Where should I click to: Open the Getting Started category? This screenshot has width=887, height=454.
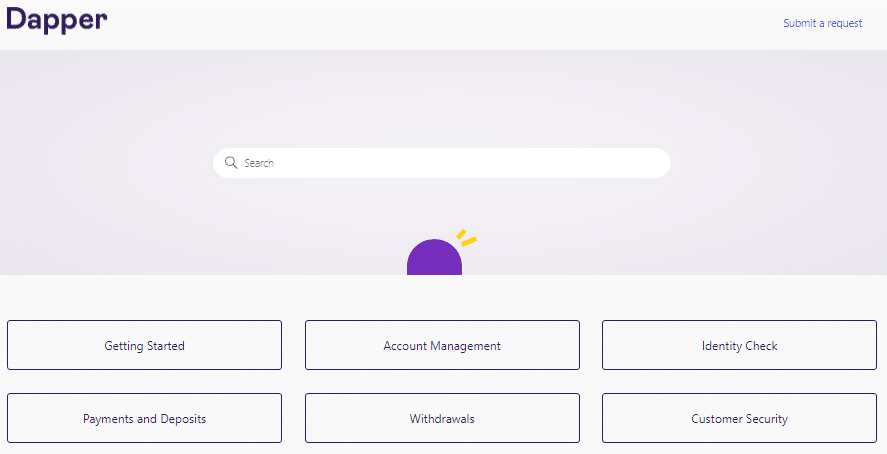(144, 346)
